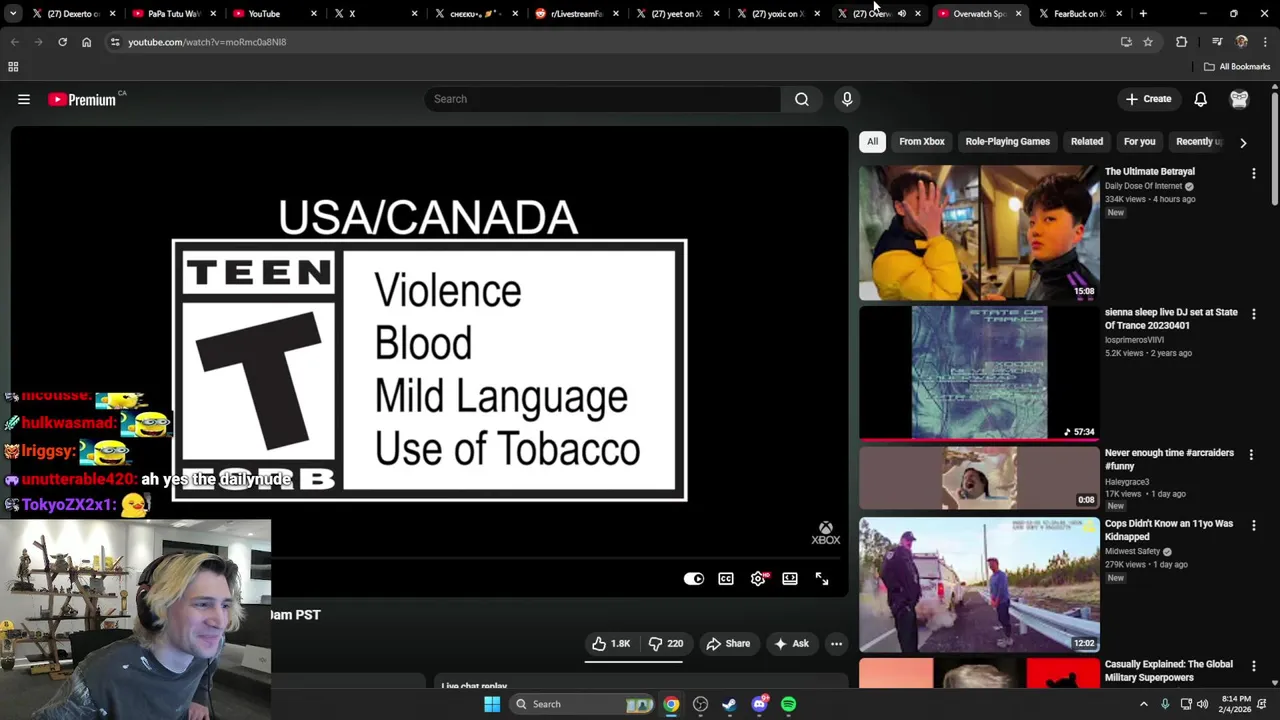Enter fullscreen on the video player
The image size is (1280, 720).
pos(822,579)
